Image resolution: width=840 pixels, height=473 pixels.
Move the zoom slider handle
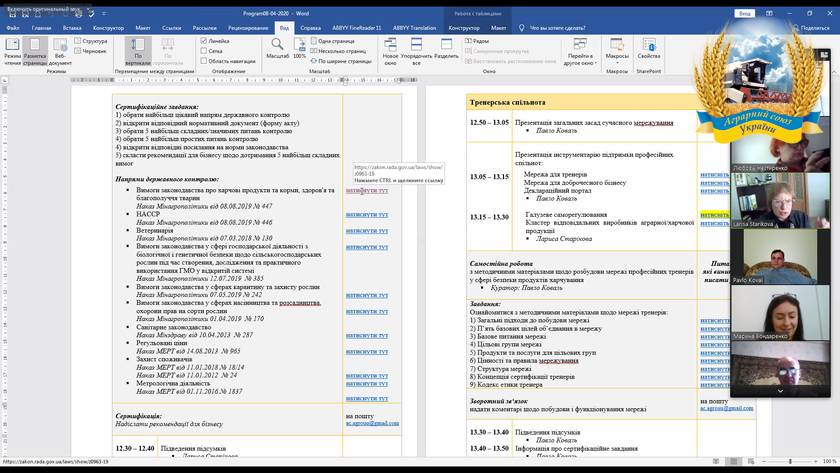coord(790,461)
